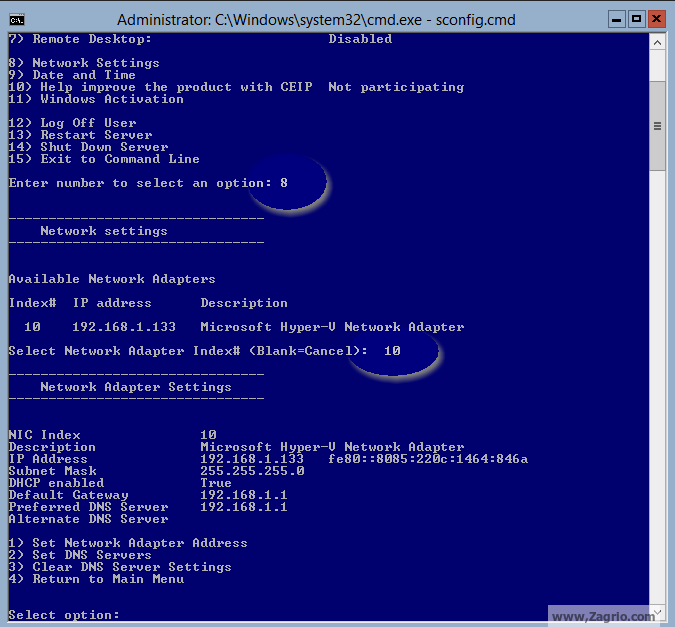Click 'Select Network Adapter Index#' prompt text
Image resolution: width=675 pixels, height=627 pixels.
coord(188,351)
